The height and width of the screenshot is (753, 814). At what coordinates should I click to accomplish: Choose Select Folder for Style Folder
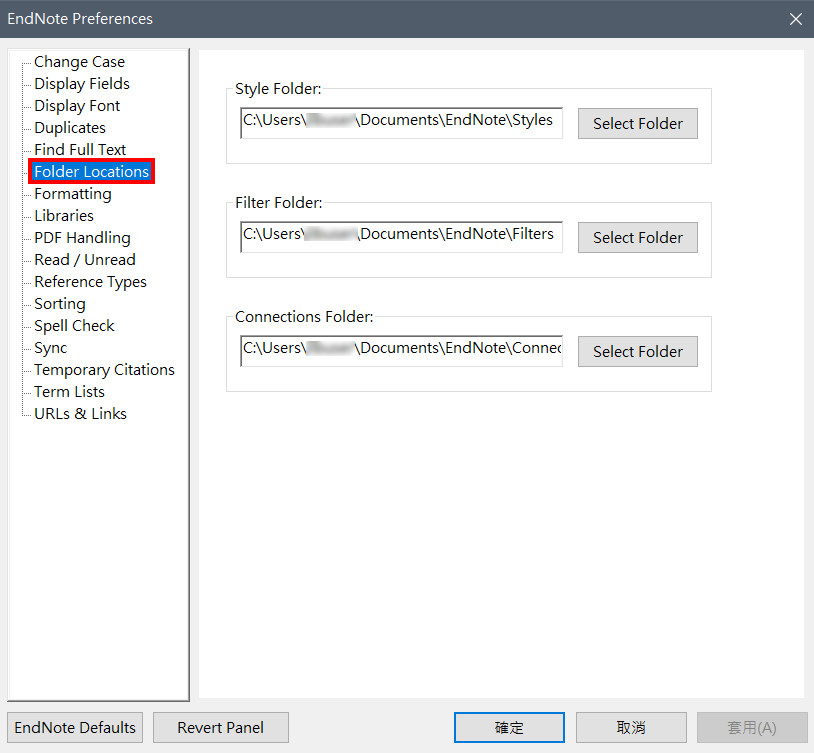(637, 124)
